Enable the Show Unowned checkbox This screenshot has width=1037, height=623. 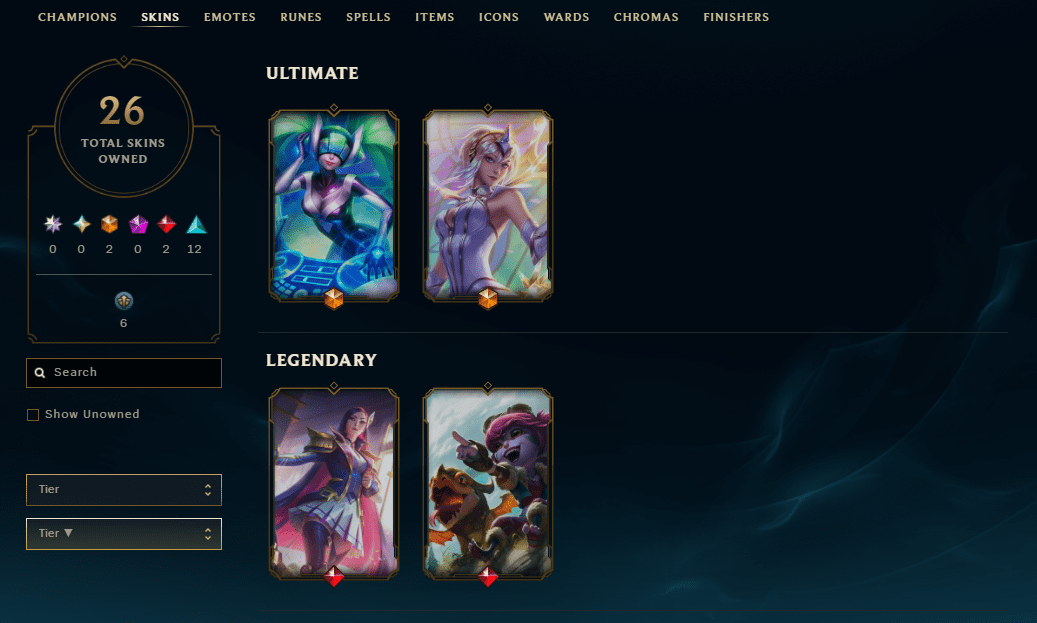tap(32, 415)
